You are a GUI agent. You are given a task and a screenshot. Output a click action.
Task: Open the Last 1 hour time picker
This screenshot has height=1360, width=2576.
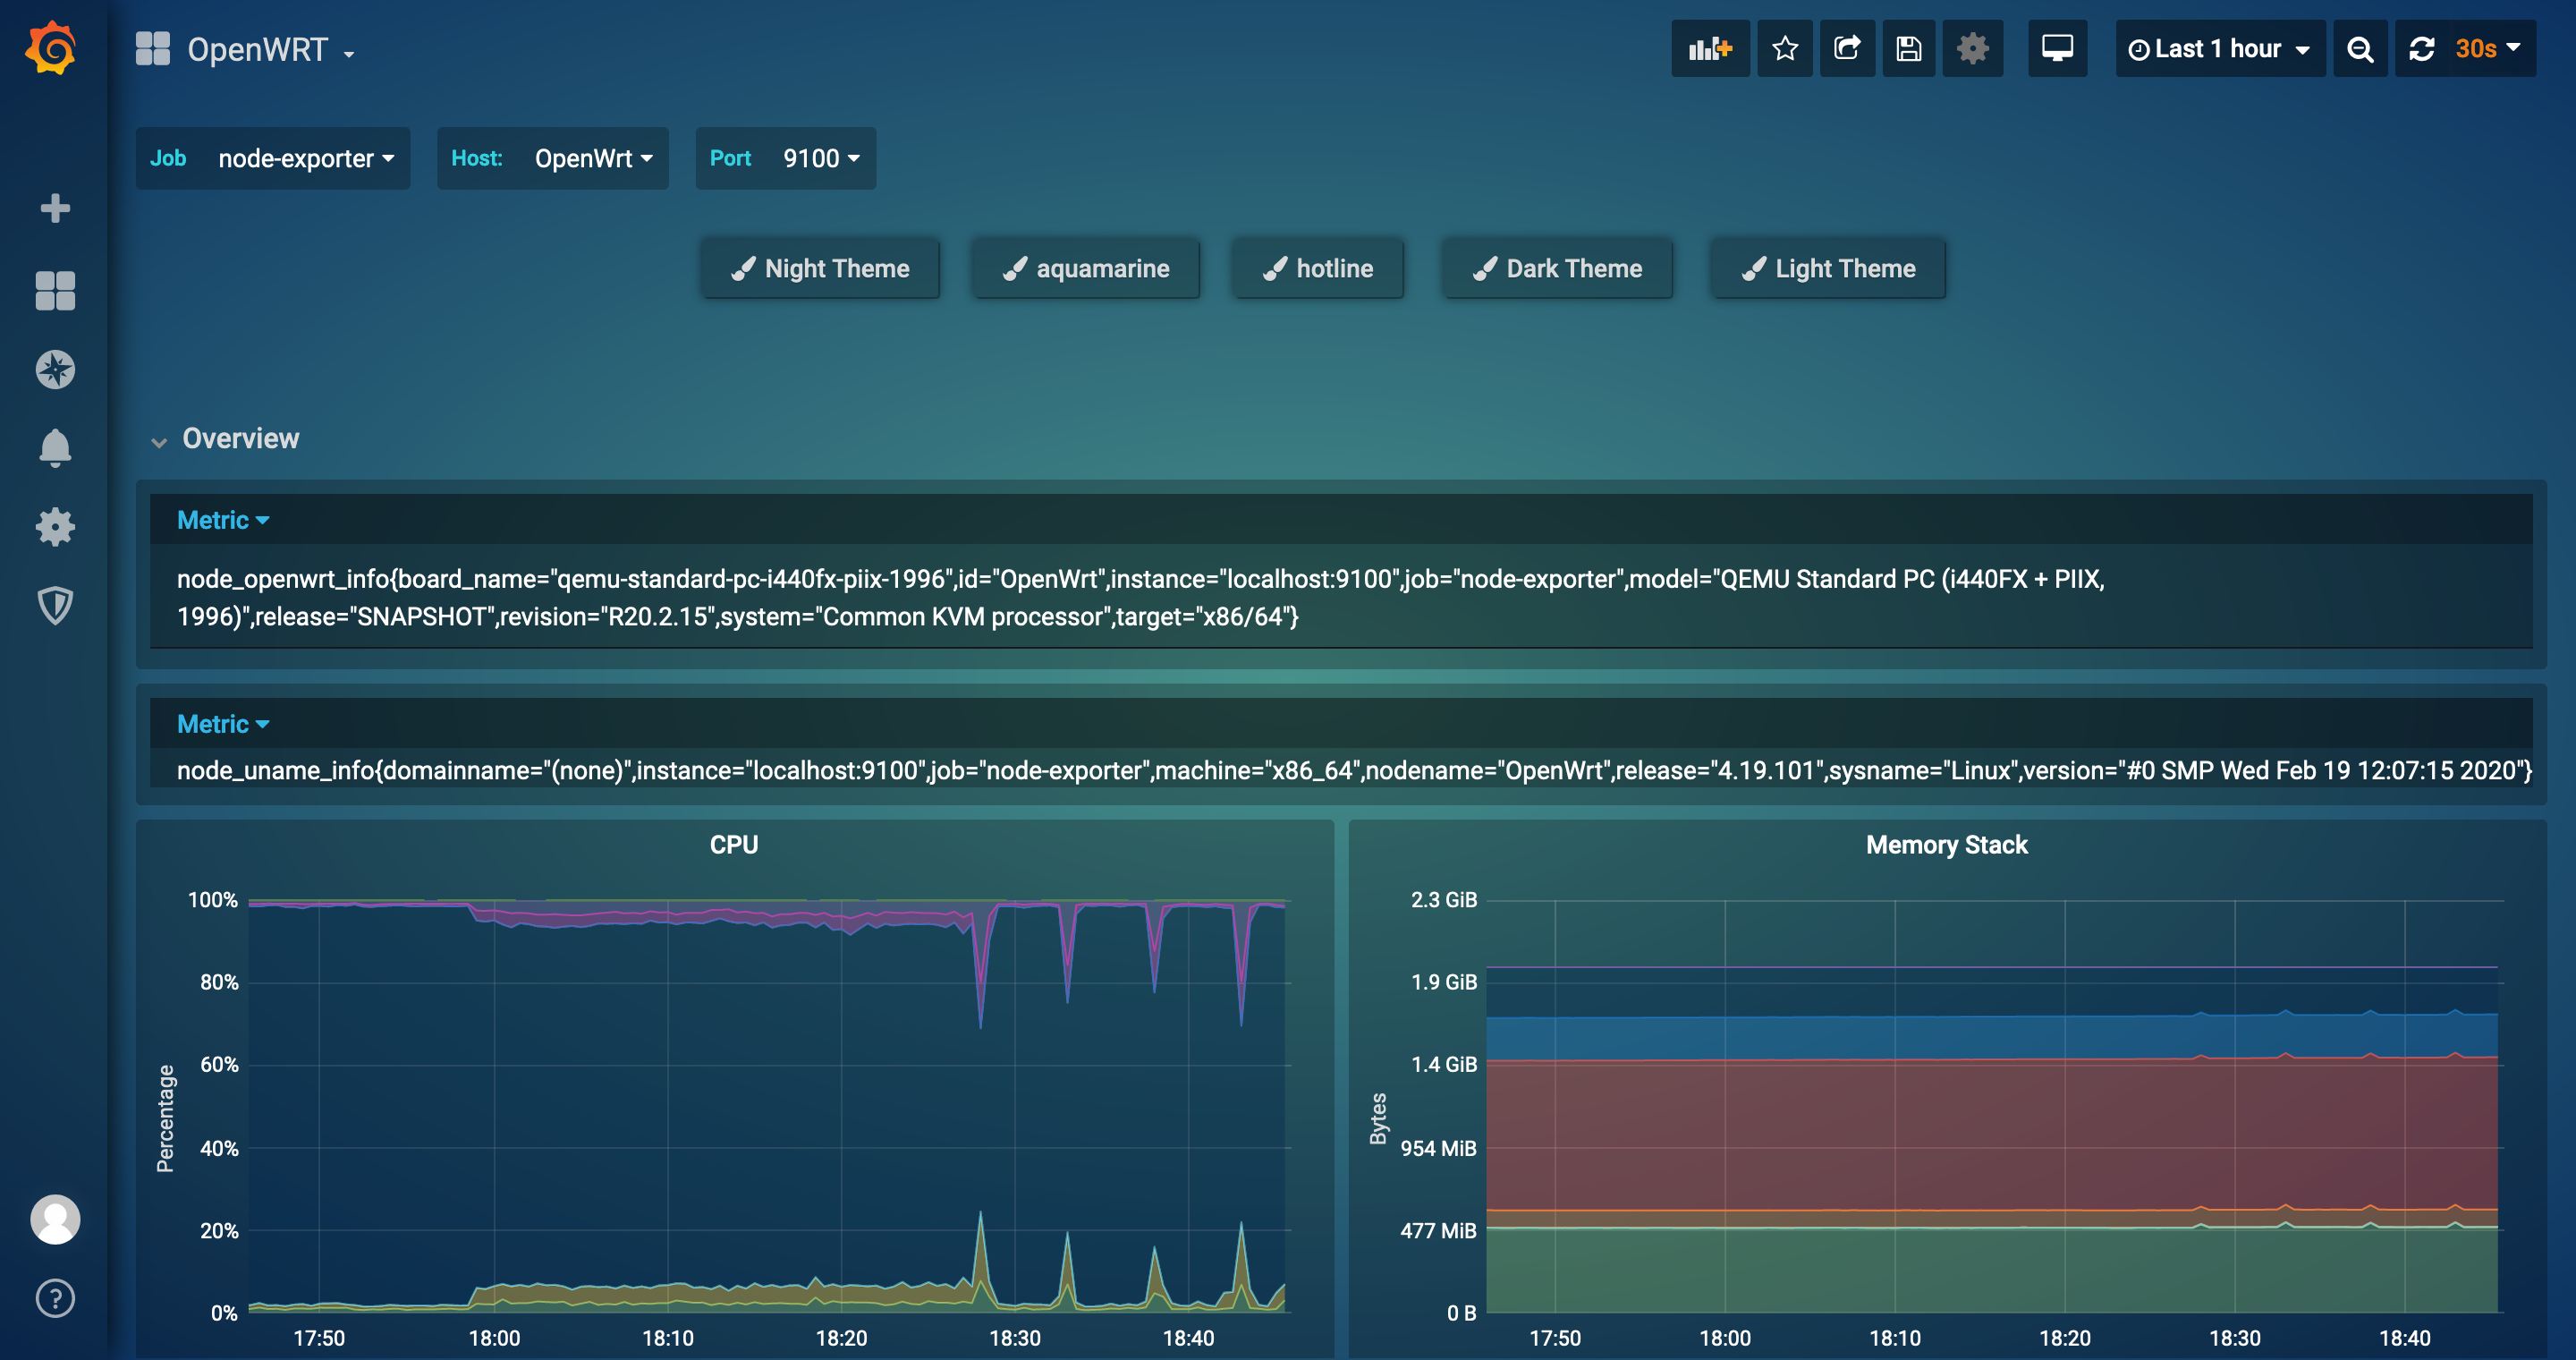click(2219, 48)
